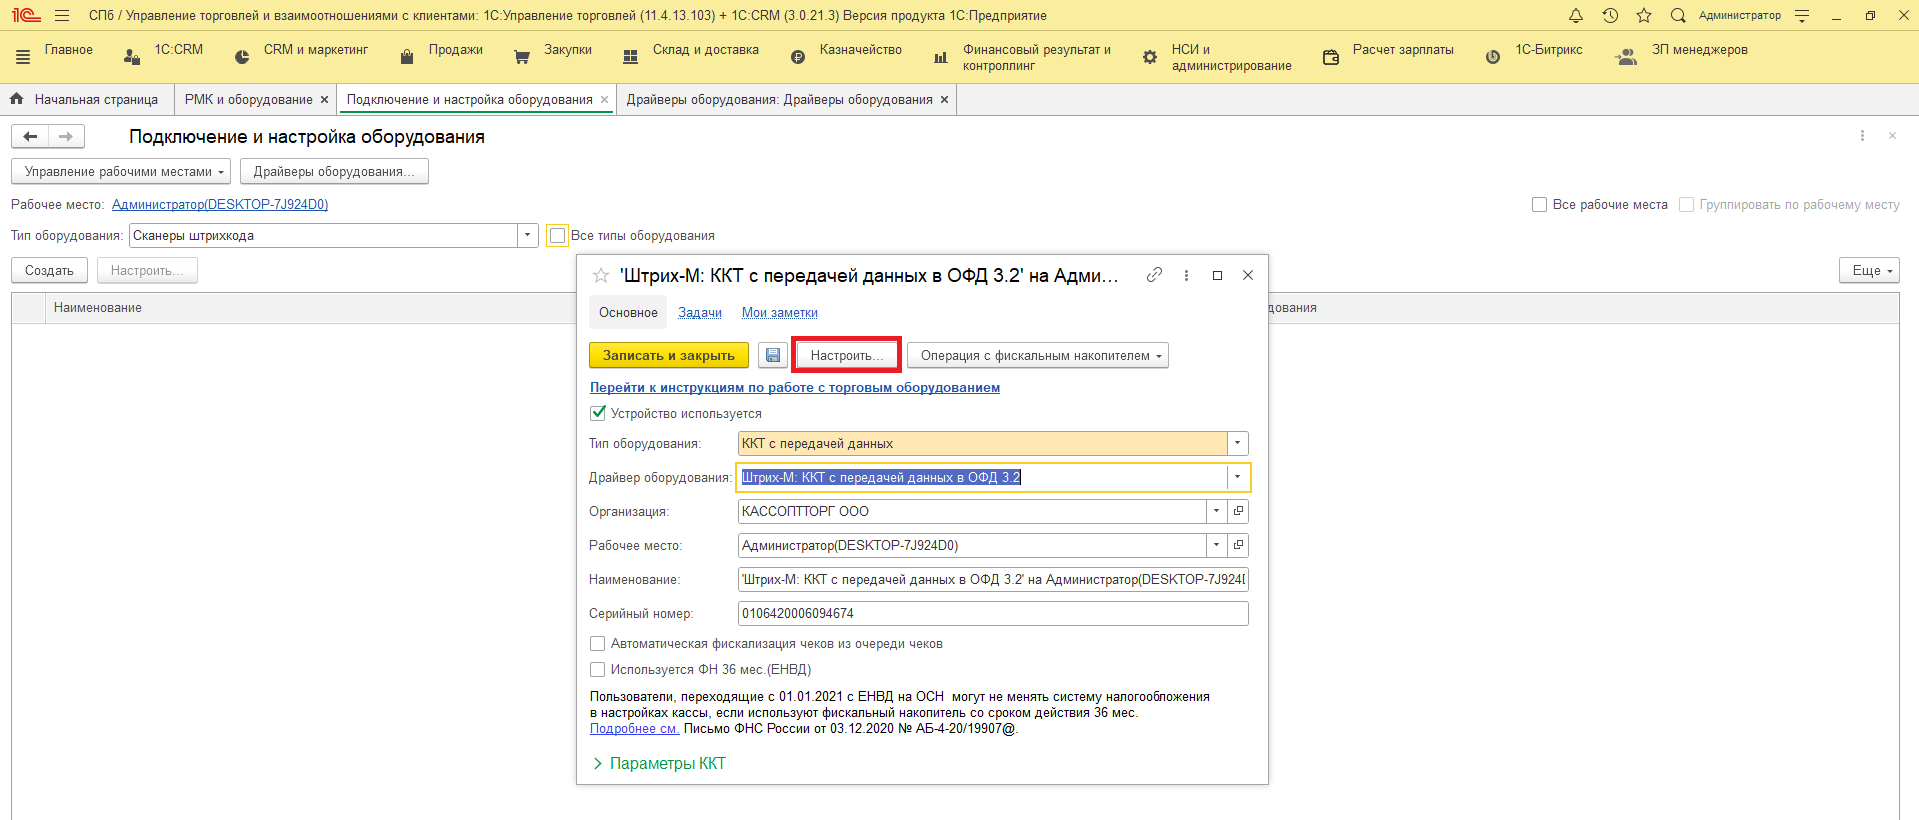This screenshot has width=1919, height=820.
Task: Copy link using chain icon in dialog
Action: (x=1154, y=275)
